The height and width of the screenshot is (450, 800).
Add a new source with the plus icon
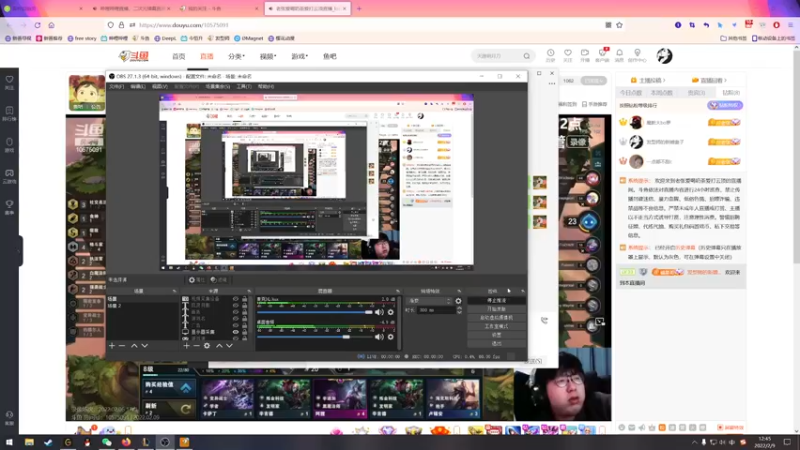186,346
